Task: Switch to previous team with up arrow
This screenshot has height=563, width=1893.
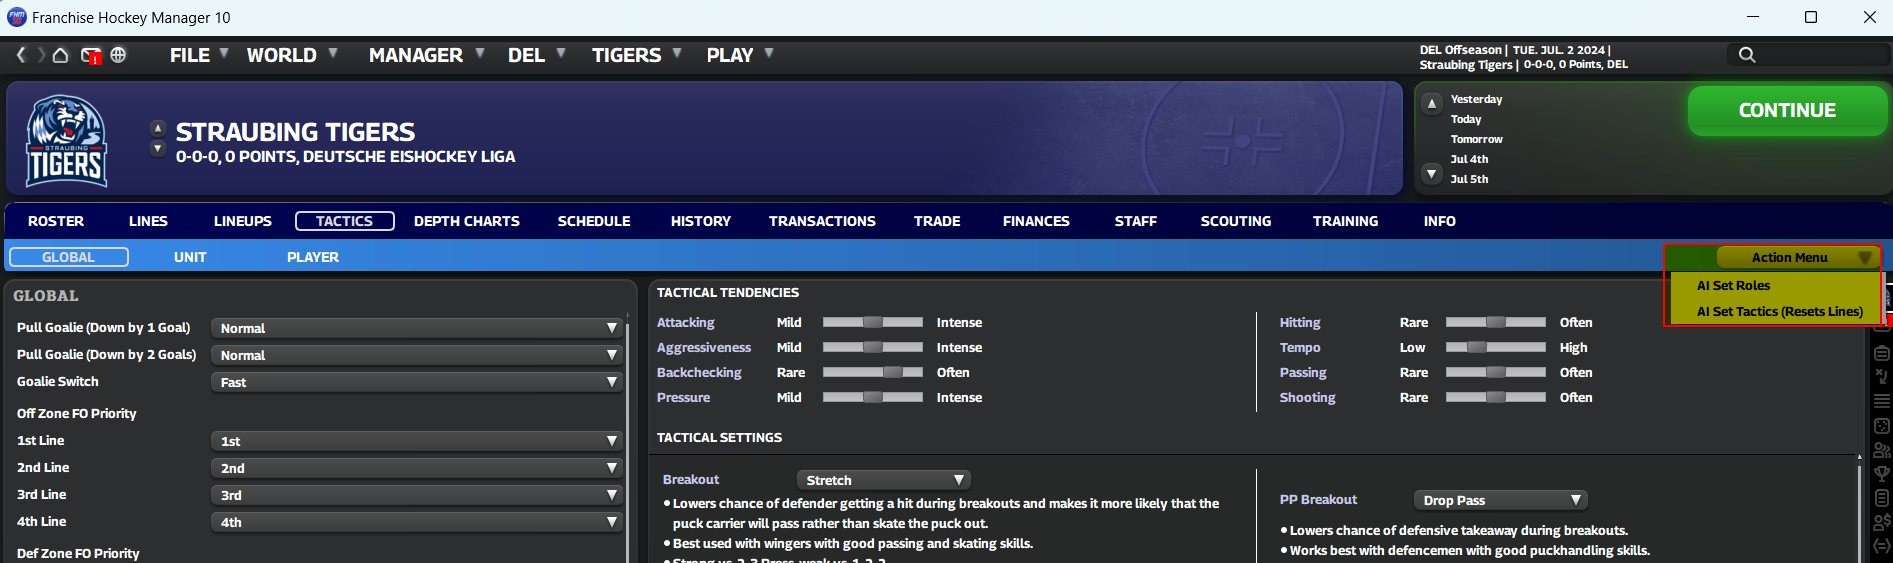Action: 157,128
